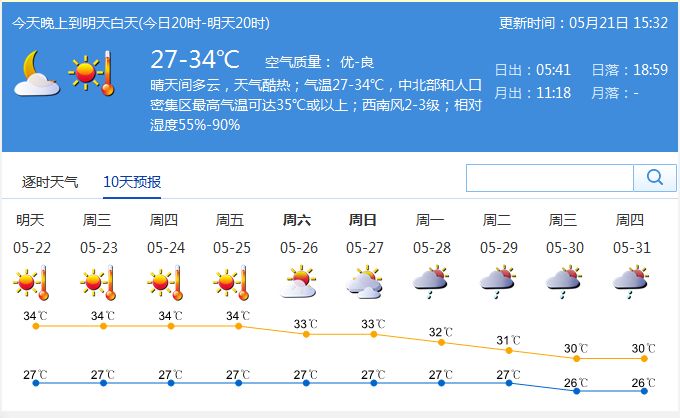Click the 05-27 cloudy weather icon
Screen dimensions: 680x418
(365, 282)
